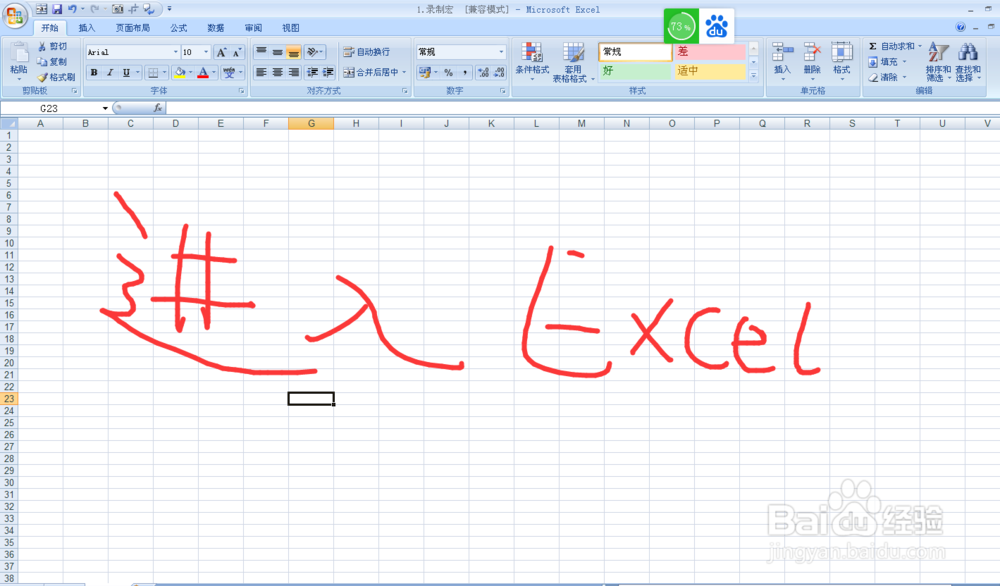Screen dimensions: 1000x586
Task: Click Fill (填充) button
Action: click(887, 62)
